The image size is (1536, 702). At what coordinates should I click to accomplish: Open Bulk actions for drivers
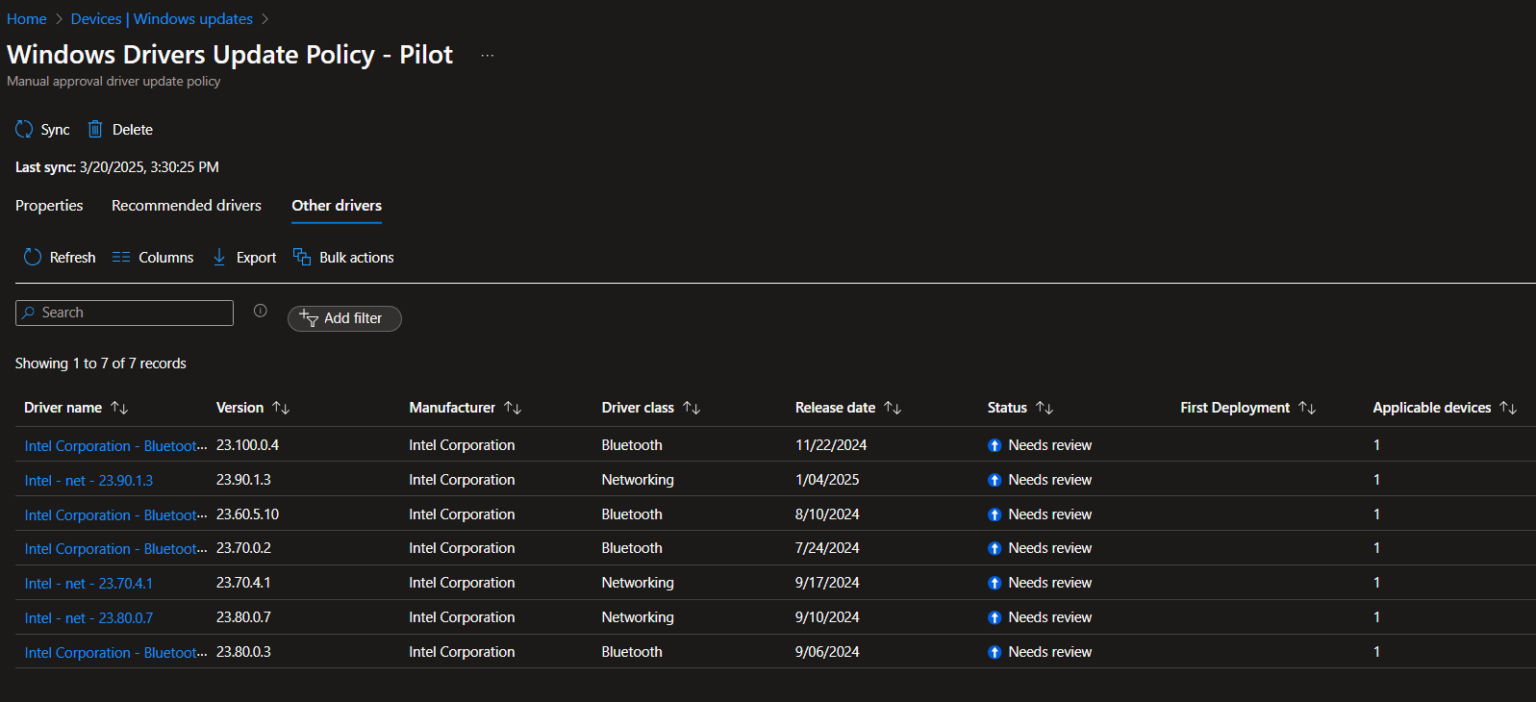(343, 257)
